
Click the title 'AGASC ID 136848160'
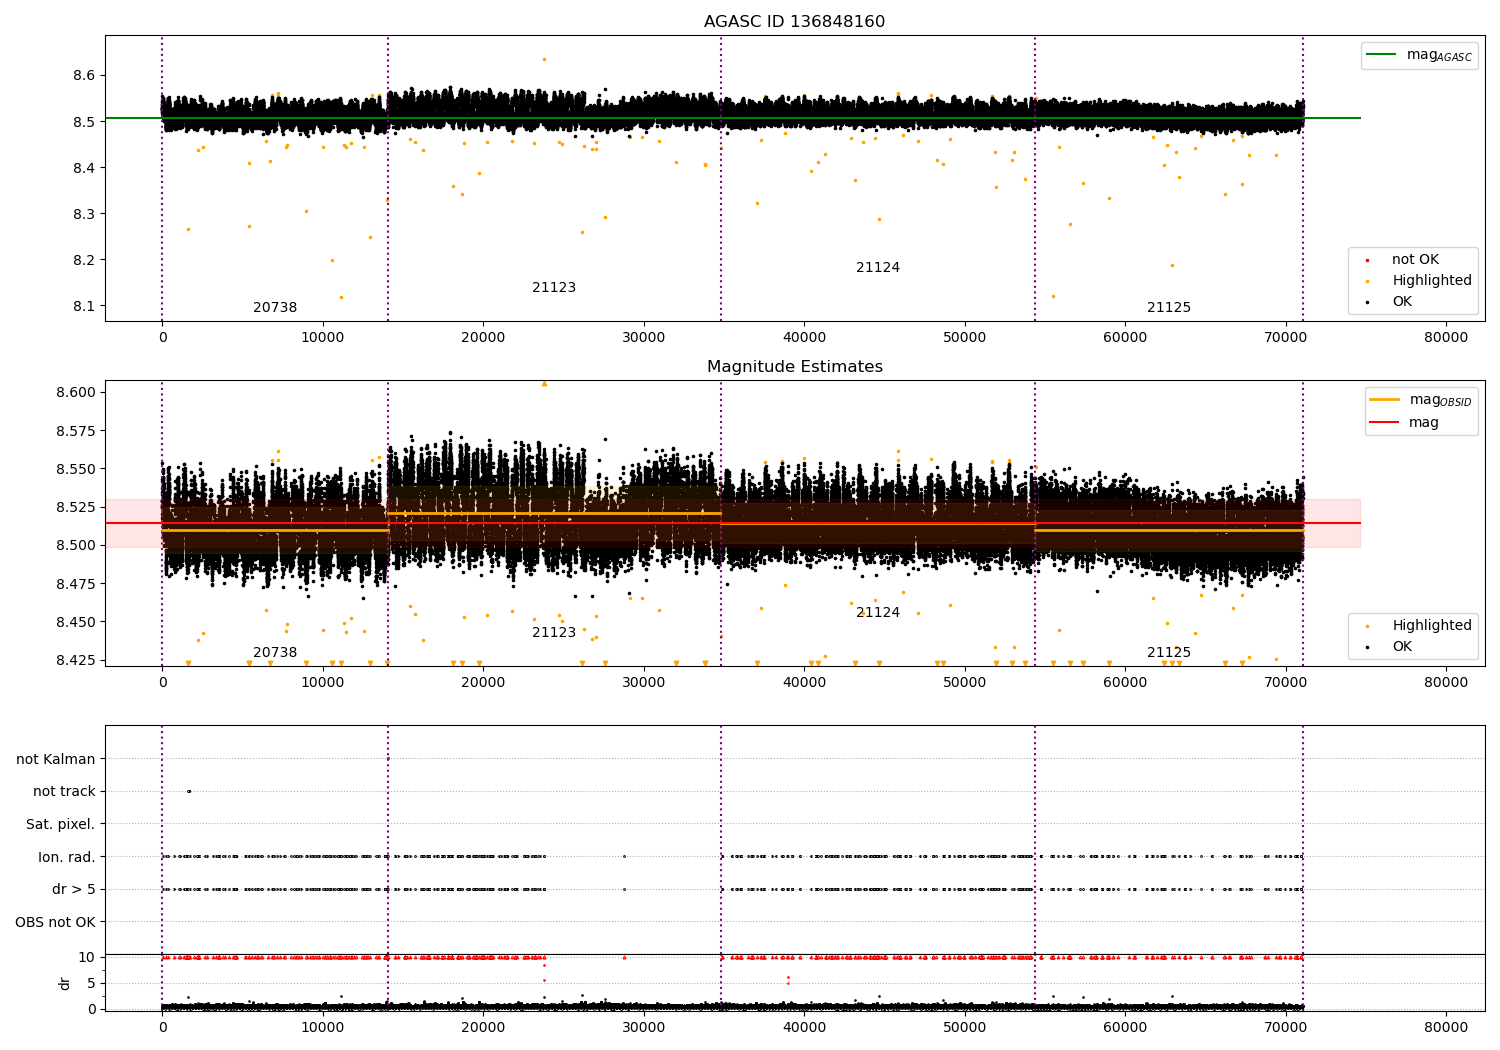click(x=794, y=21)
